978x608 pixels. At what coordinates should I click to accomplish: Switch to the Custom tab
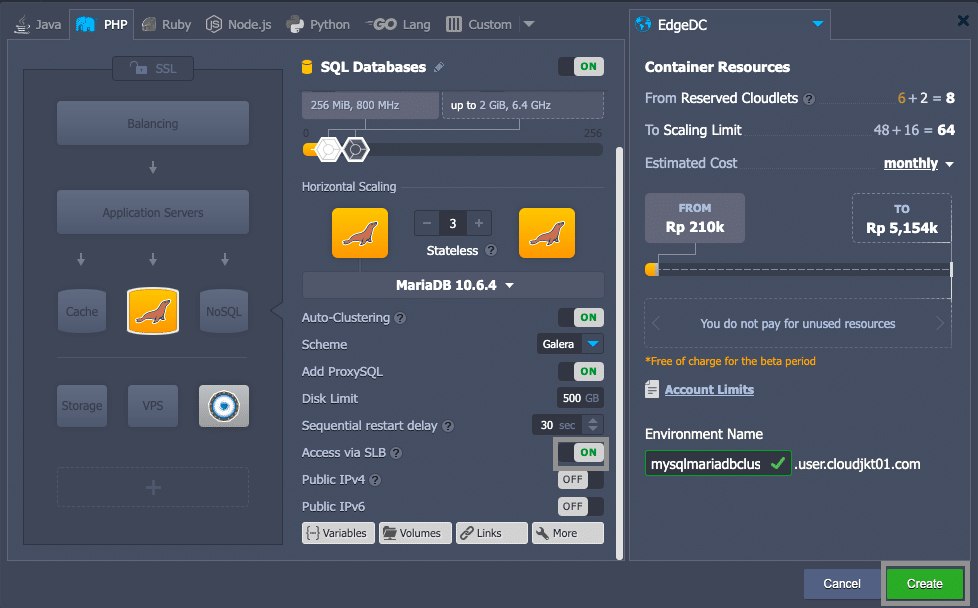pyautogui.click(x=479, y=24)
